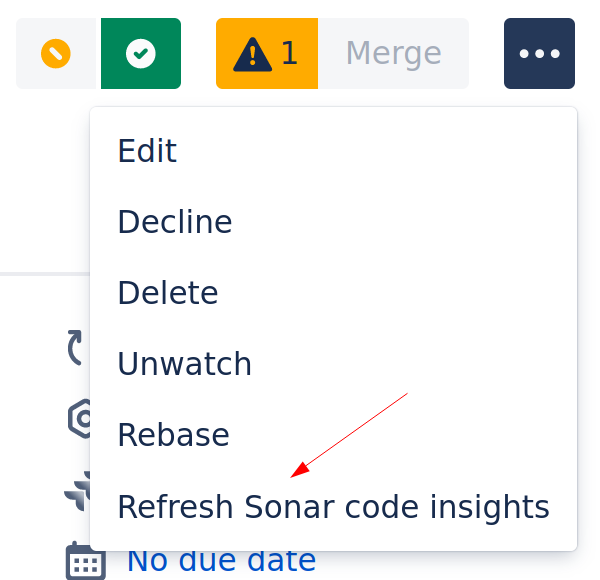Toggle Unwatch for this pull request

click(184, 364)
